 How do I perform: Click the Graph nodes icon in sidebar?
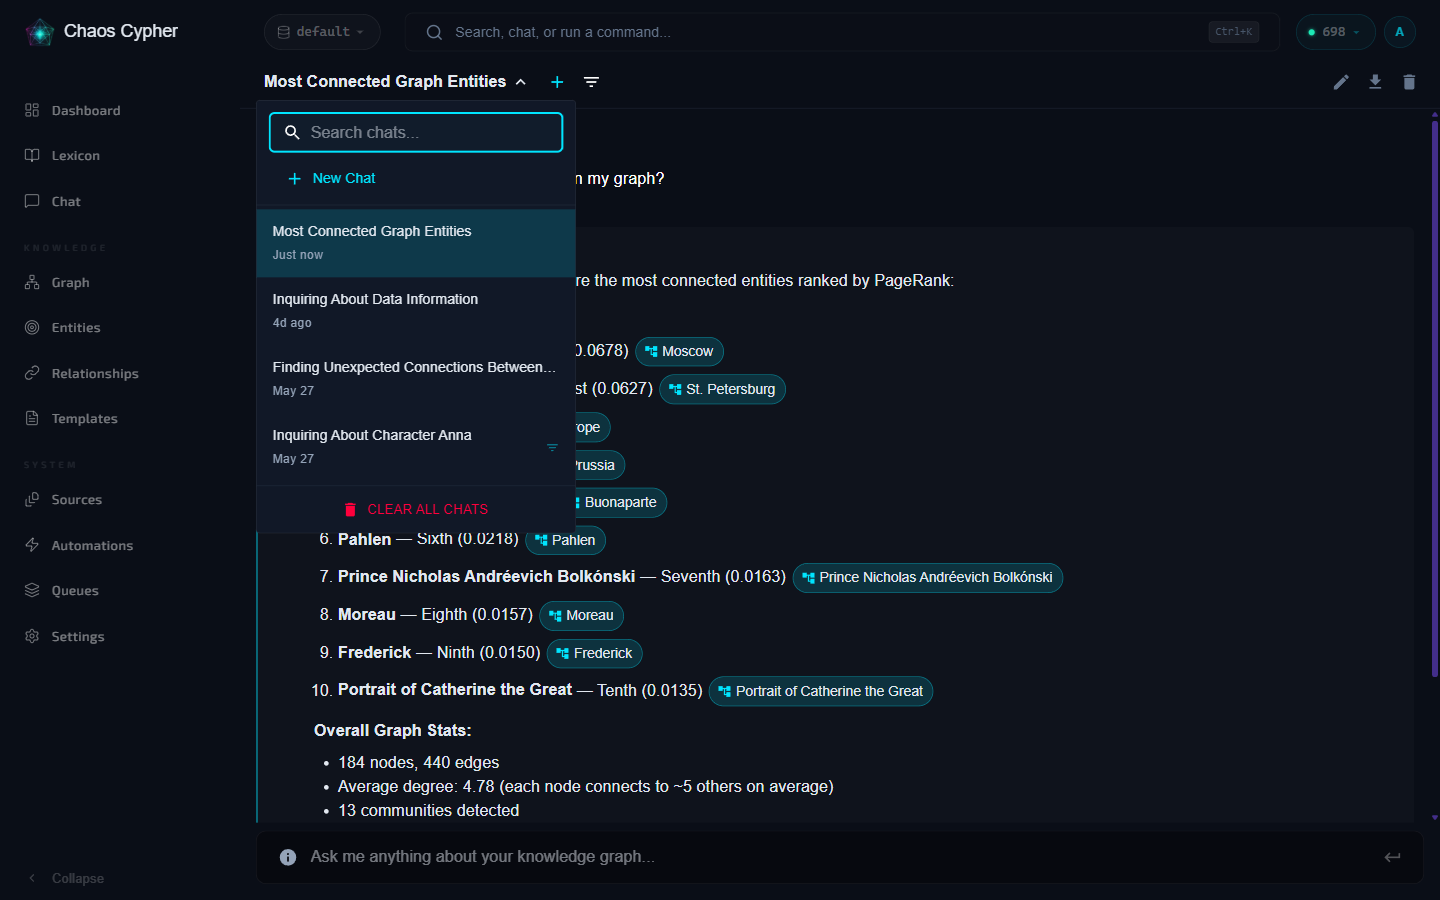tap(32, 282)
